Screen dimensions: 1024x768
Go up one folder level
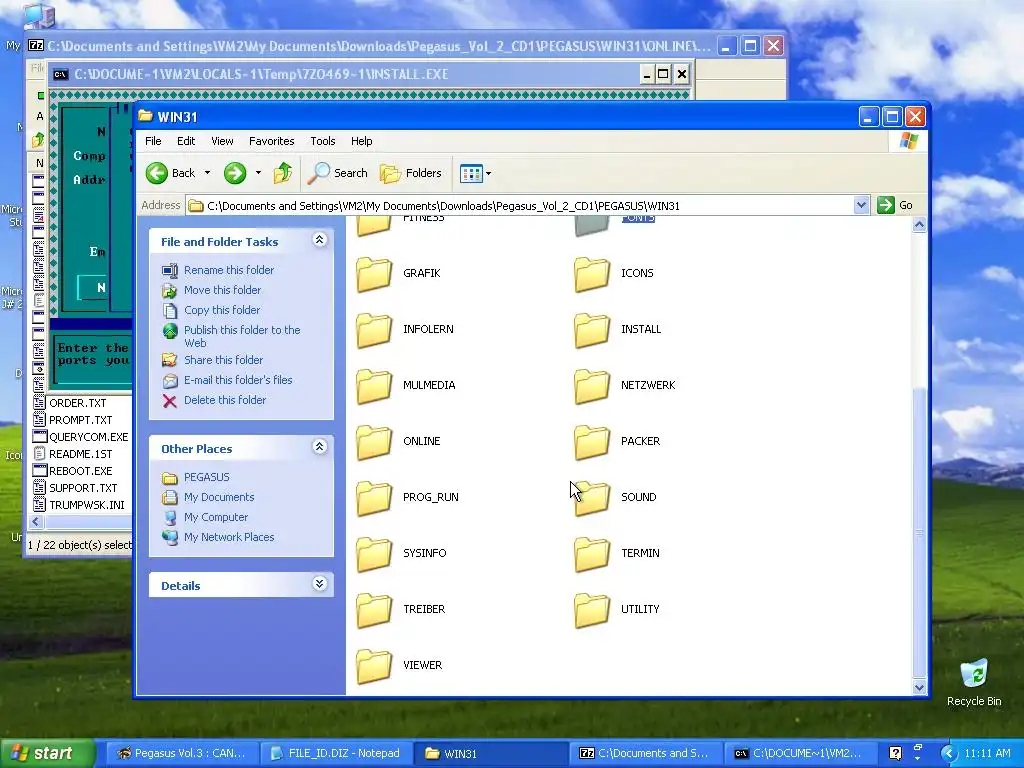click(x=283, y=173)
